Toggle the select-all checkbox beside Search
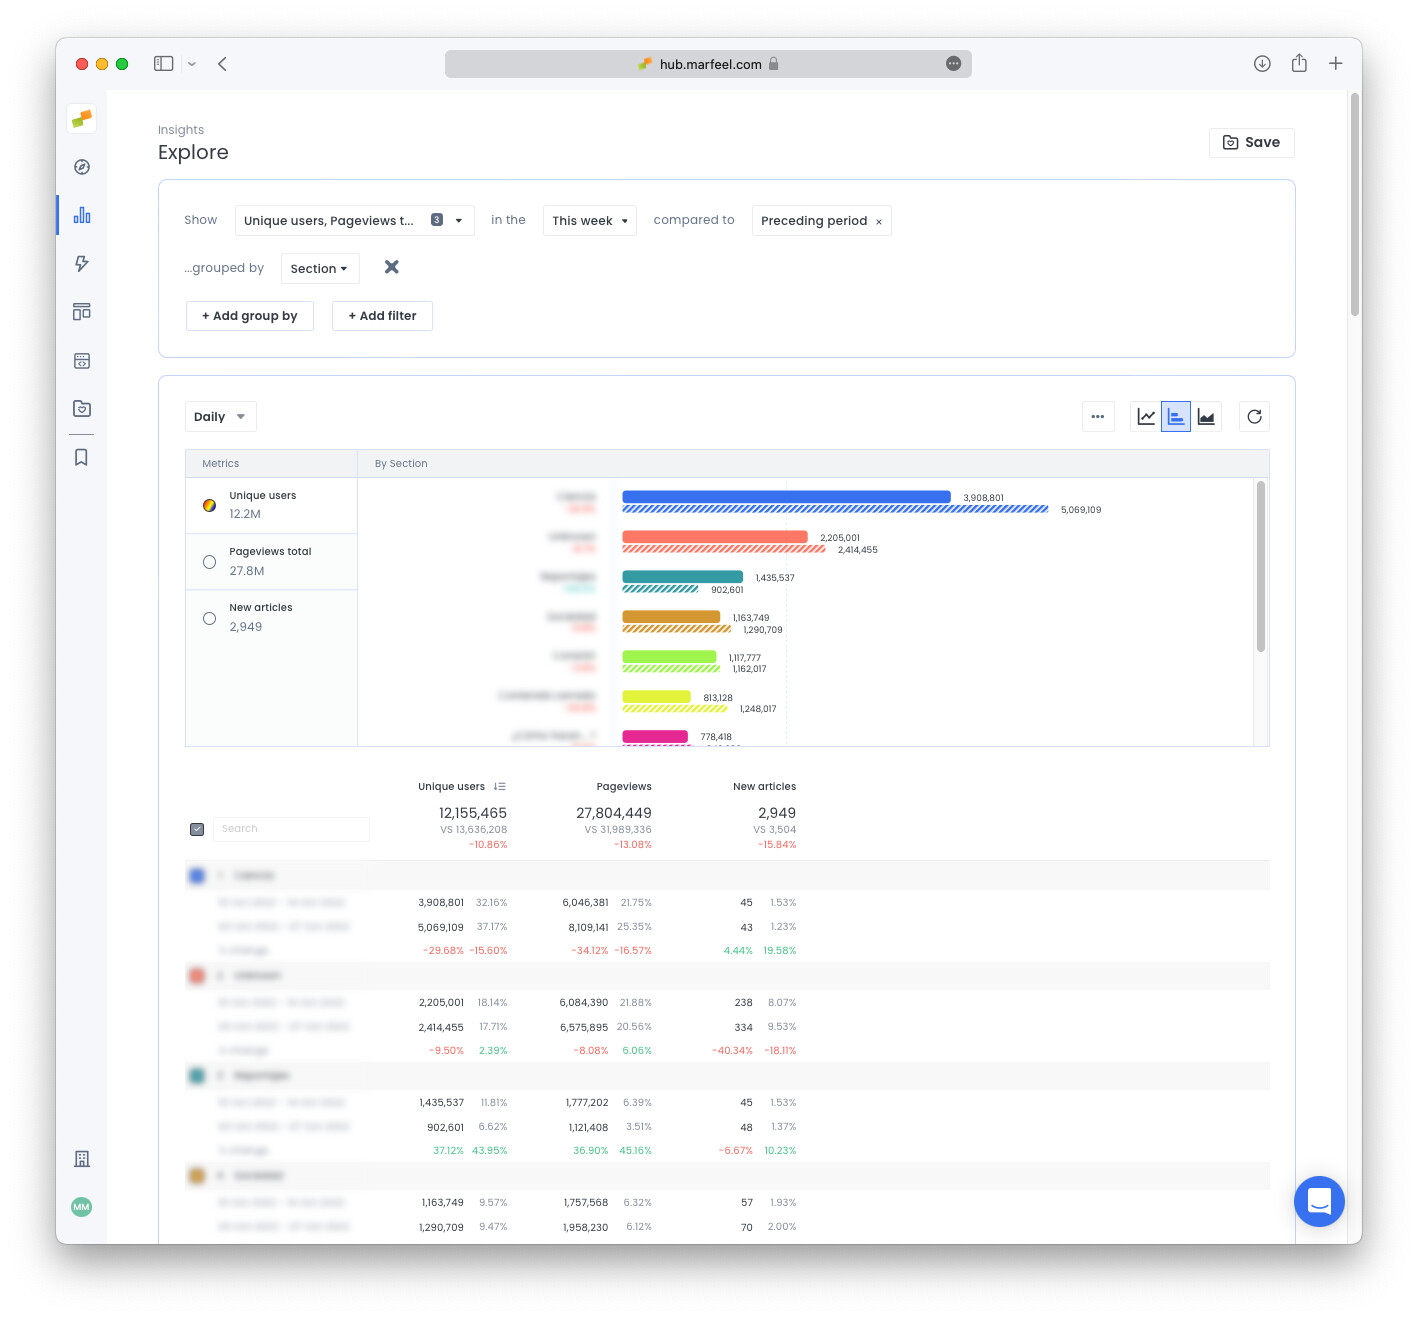 point(197,829)
